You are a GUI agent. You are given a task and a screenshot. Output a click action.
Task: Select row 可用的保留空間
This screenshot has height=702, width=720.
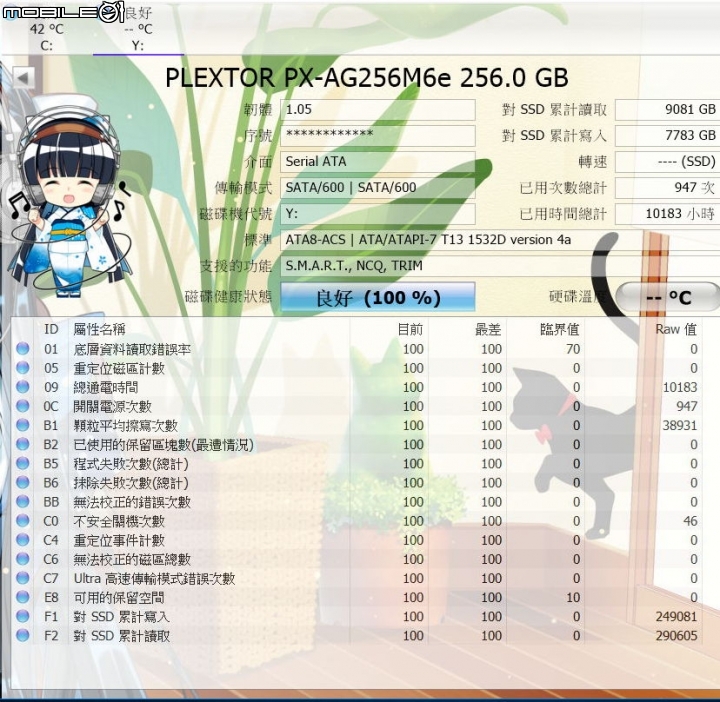pyautogui.click(x=356, y=598)
